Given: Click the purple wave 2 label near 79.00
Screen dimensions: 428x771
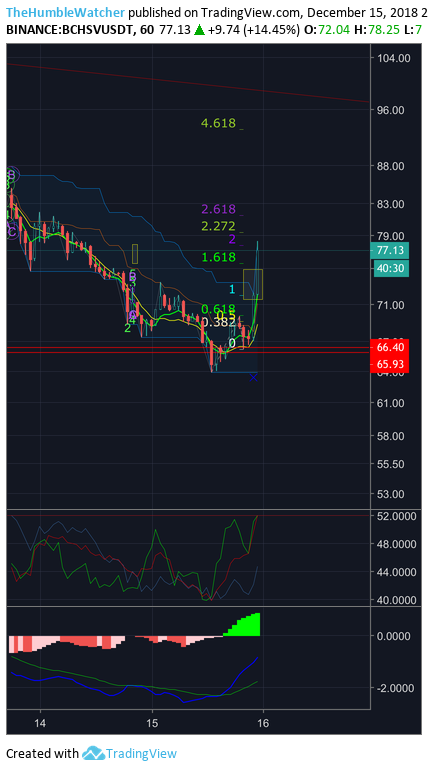Looking at the screenshot, I should pyautogui.click(x=233, y=239).
